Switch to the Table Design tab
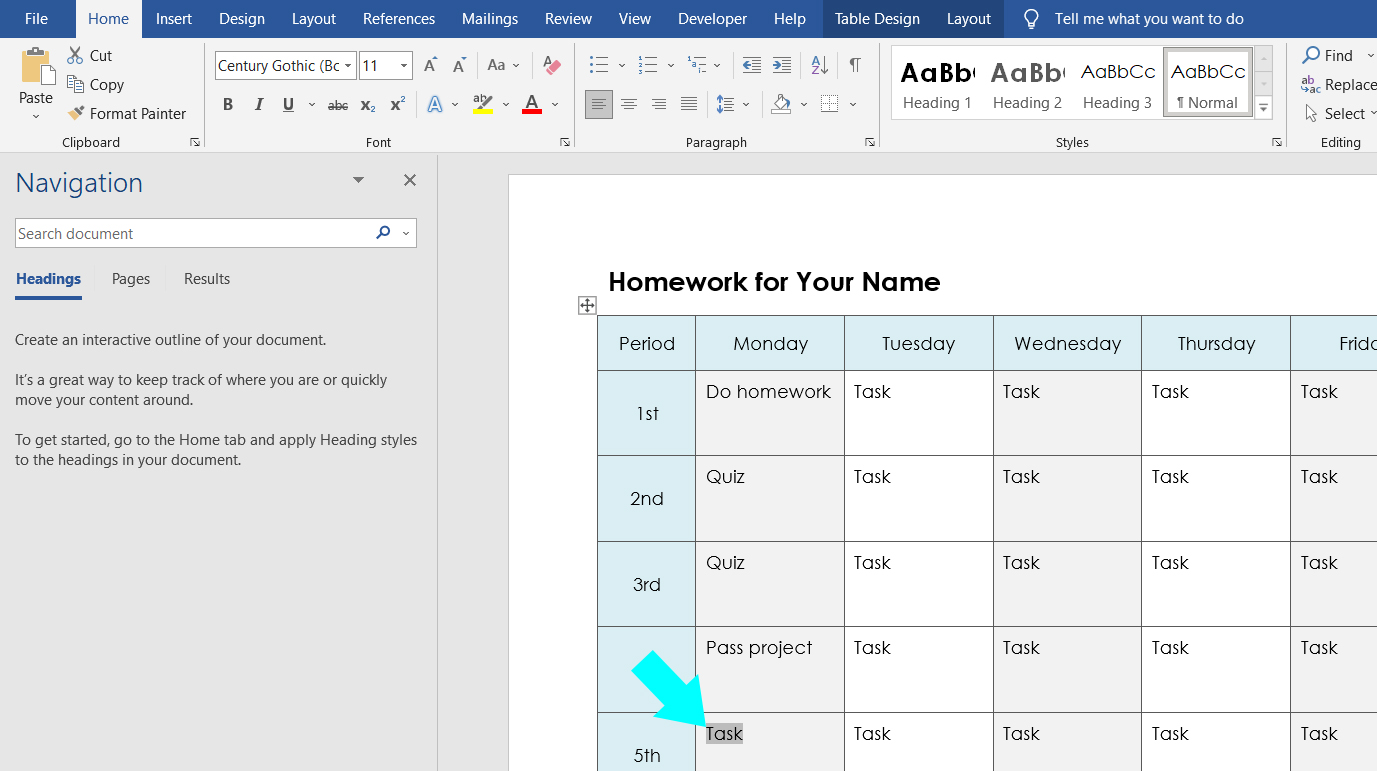1377x771 pixels. coord(875,18)
